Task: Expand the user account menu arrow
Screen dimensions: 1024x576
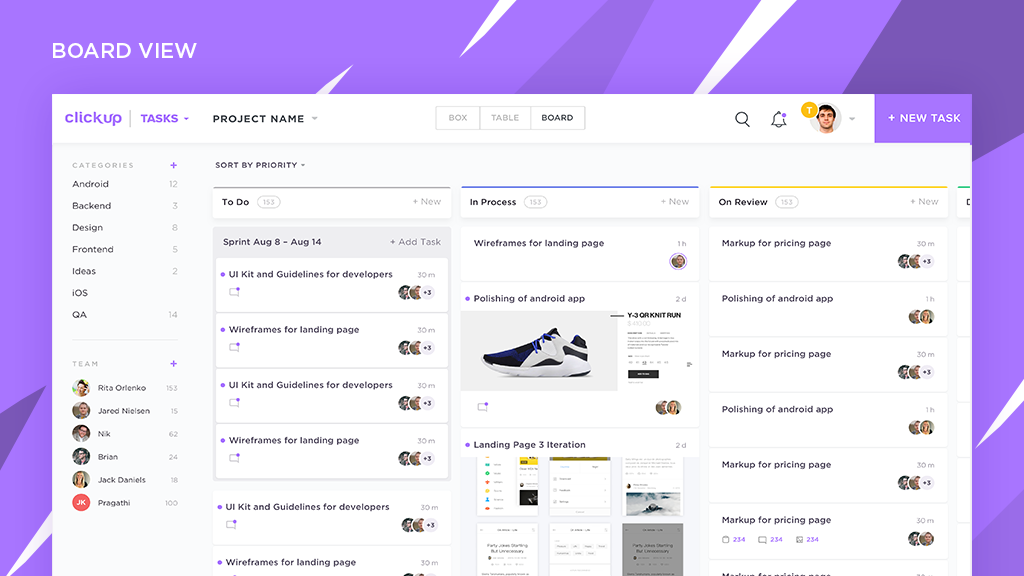Action: click(x=852, y=119)
